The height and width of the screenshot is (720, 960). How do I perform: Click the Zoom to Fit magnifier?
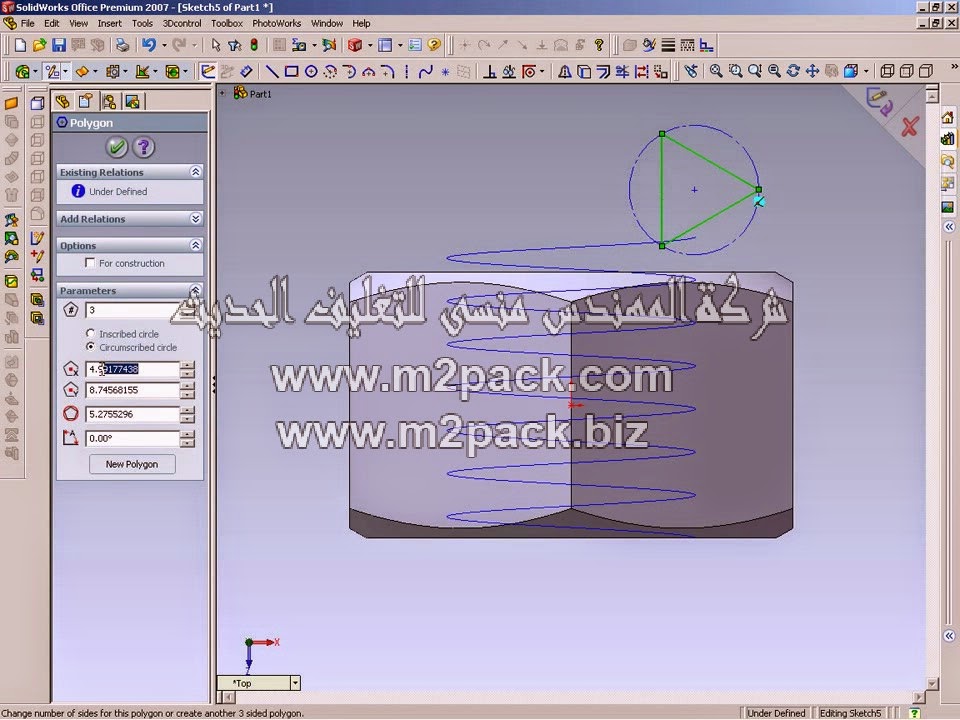716,72
